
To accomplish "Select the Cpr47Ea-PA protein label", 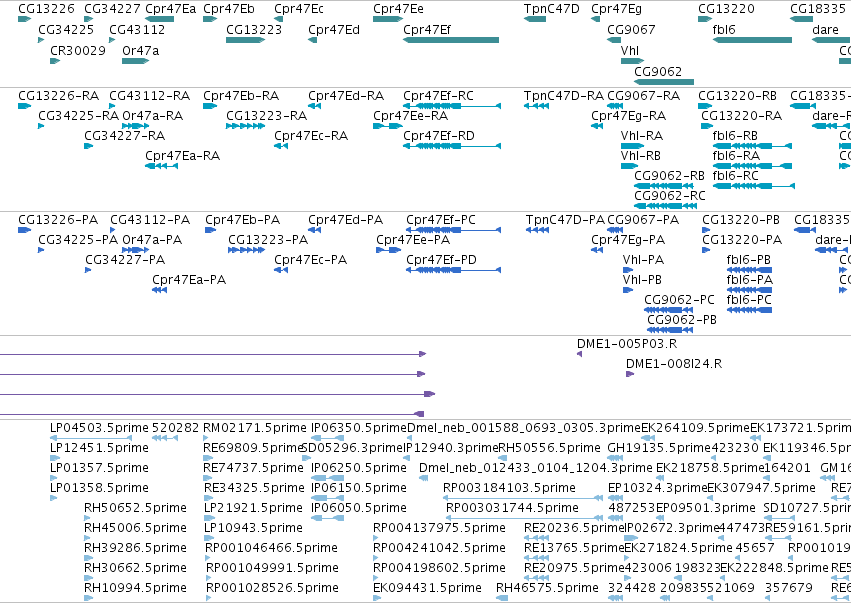I will pos(189,280).
